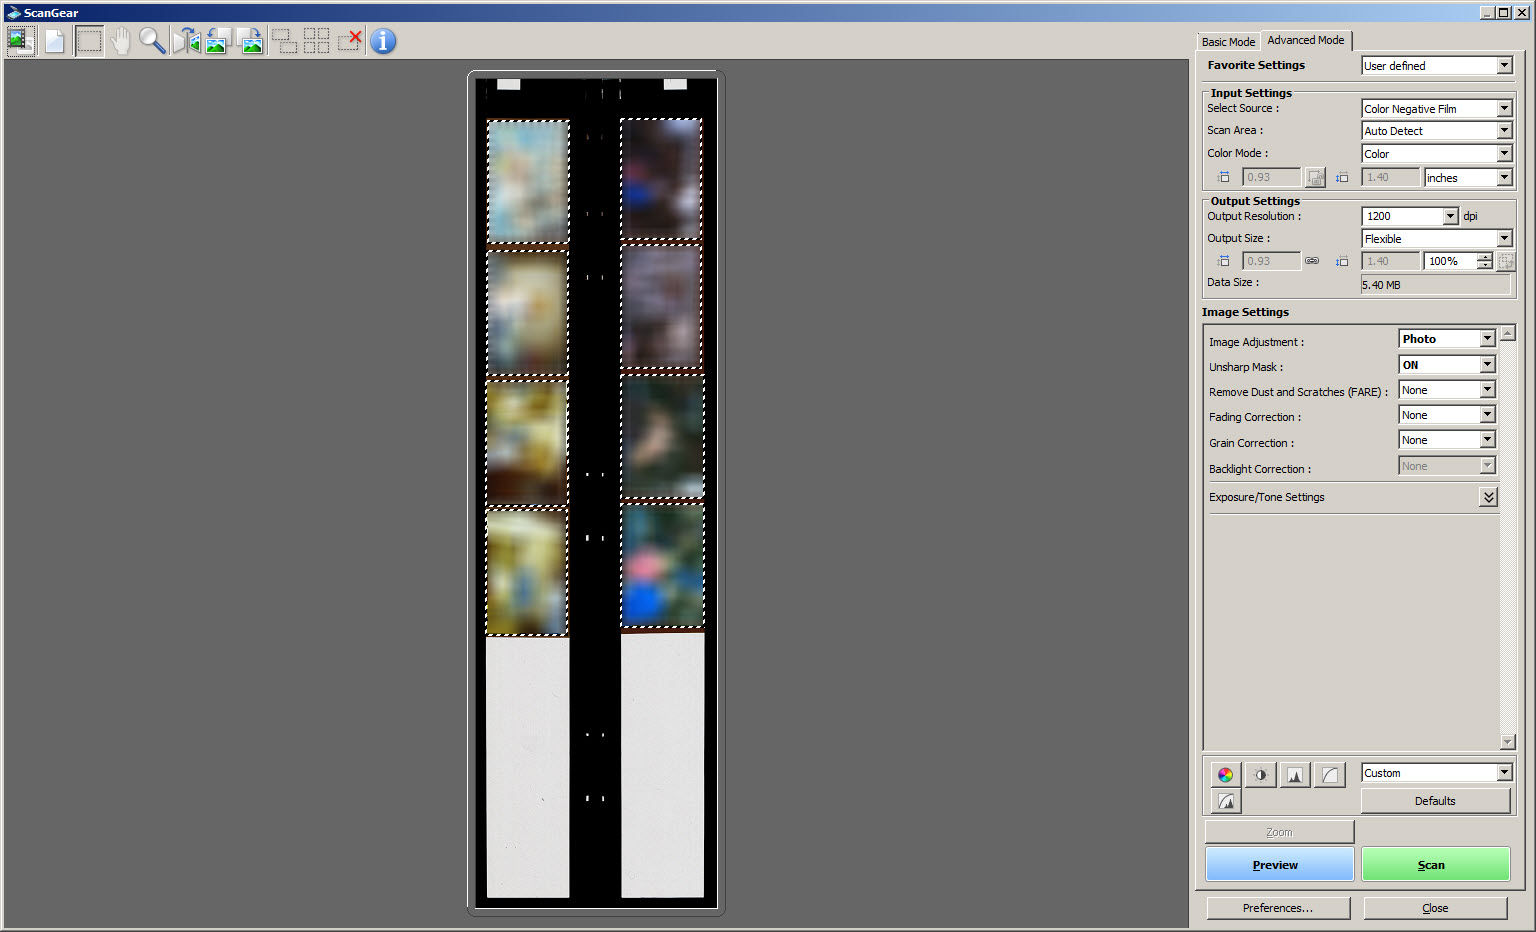
Task: Rotate image right using toolbar icon
Action: point(251,41)
